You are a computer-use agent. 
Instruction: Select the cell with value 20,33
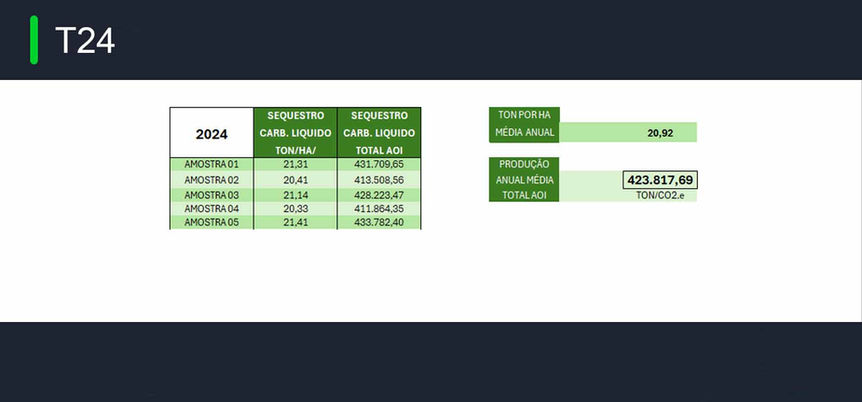[295, 208]
